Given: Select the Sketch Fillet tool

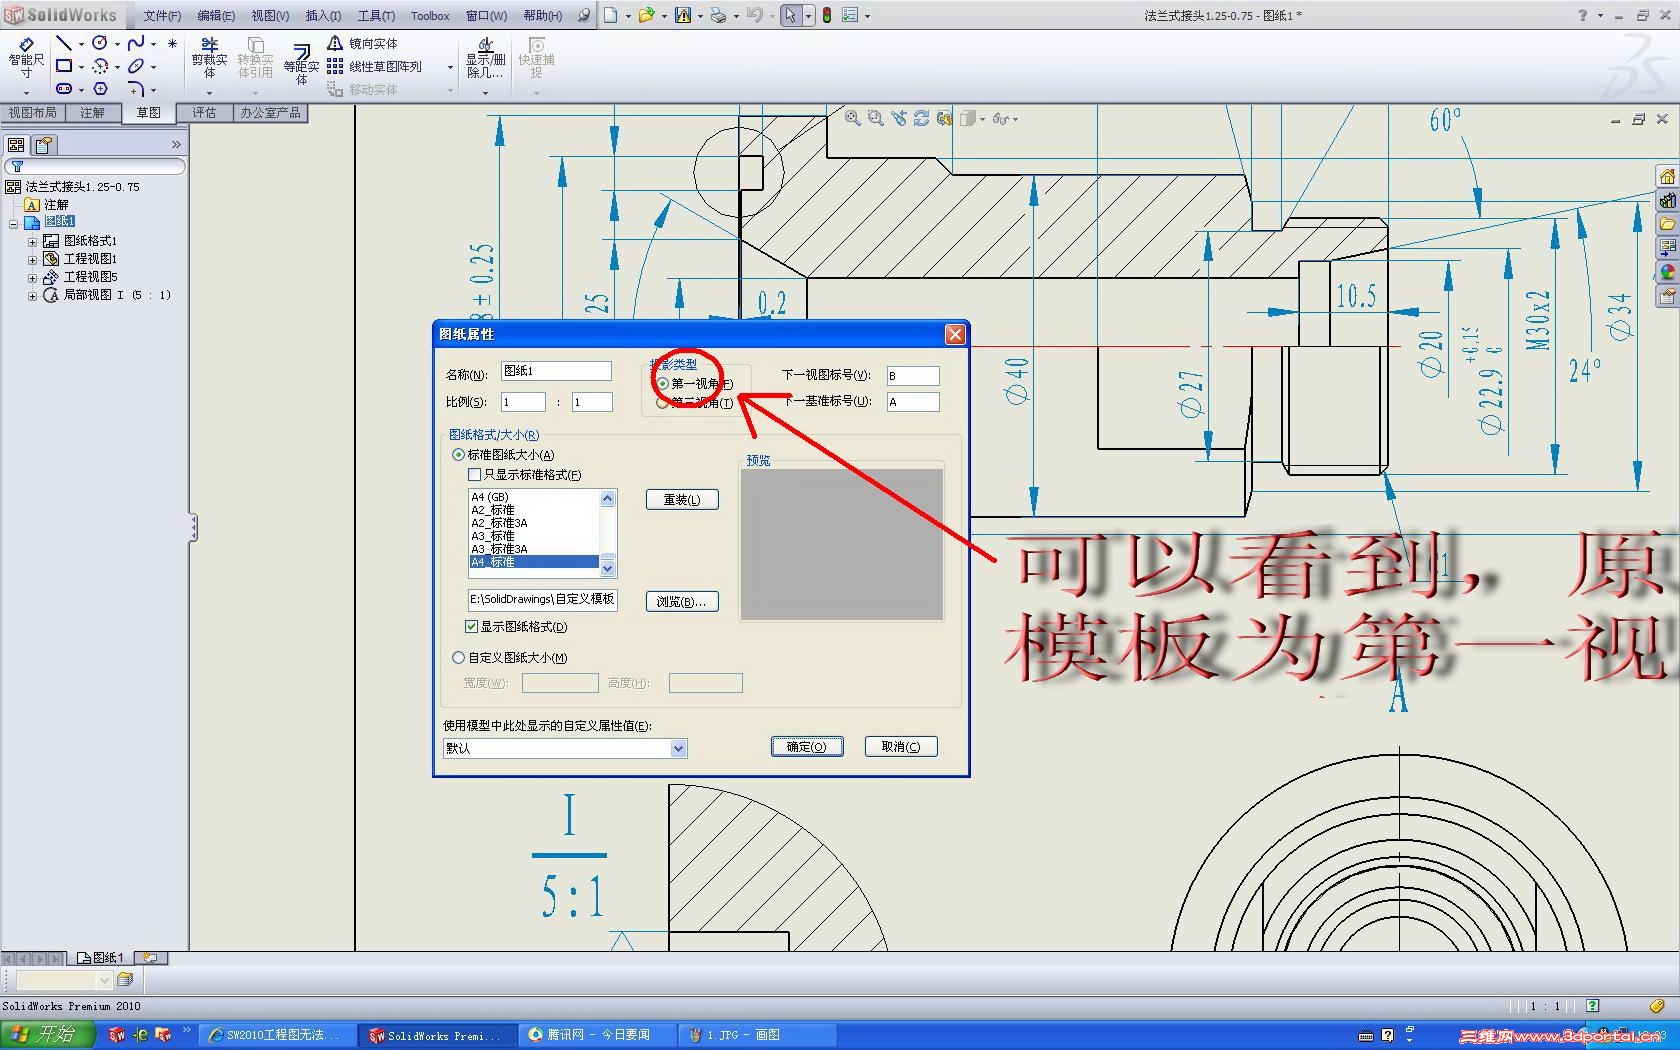Looking at the screenshot, I should pos(136,89).
